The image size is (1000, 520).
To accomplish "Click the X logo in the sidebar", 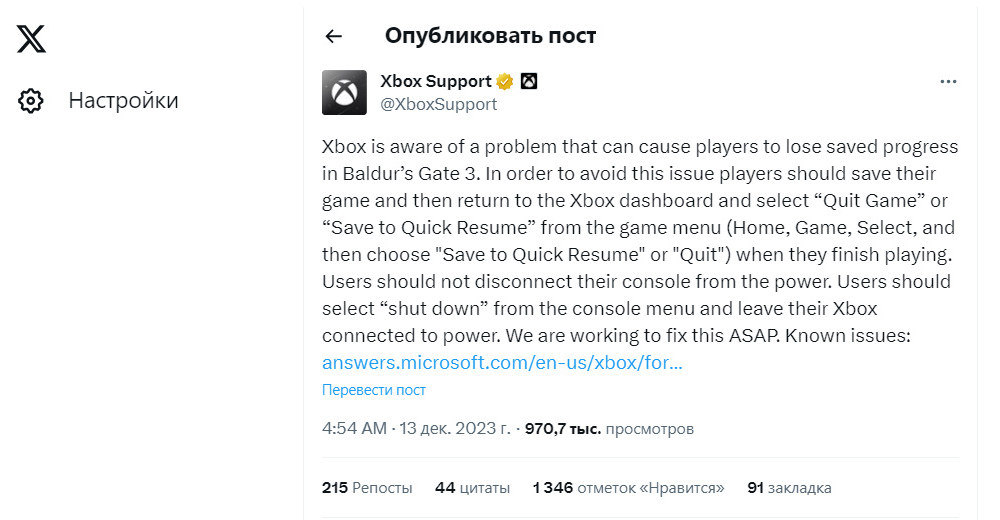I will (31, 38).
